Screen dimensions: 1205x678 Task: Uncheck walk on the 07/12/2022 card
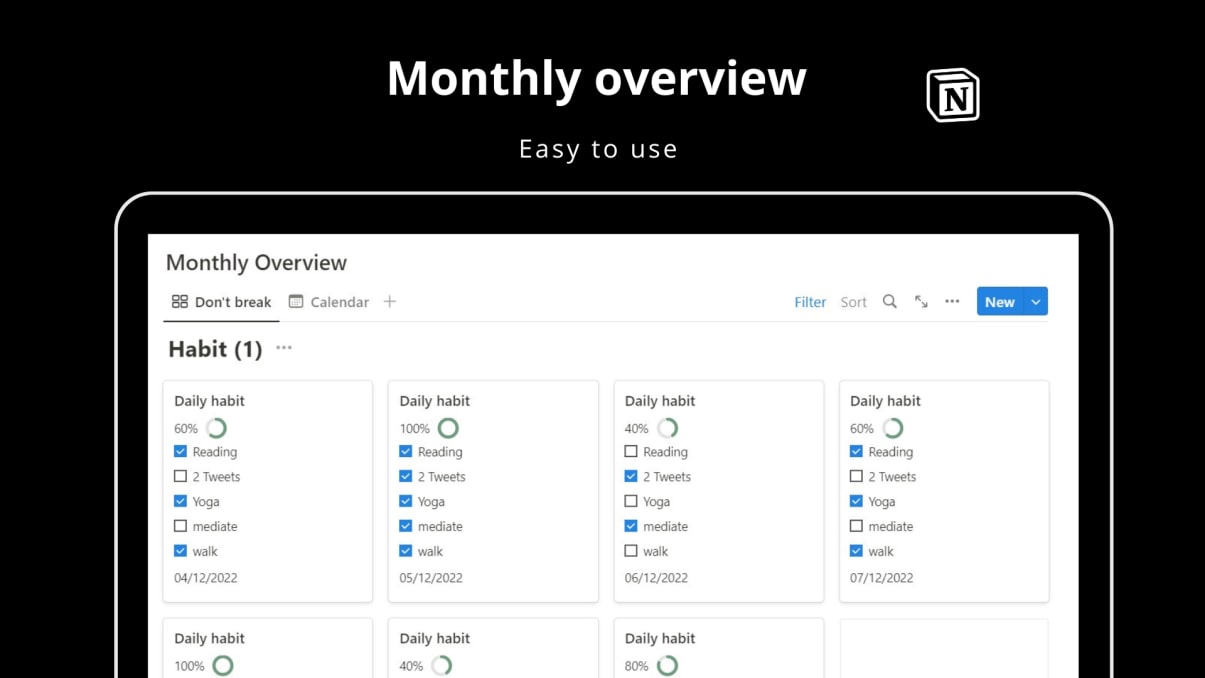point(856,550)
